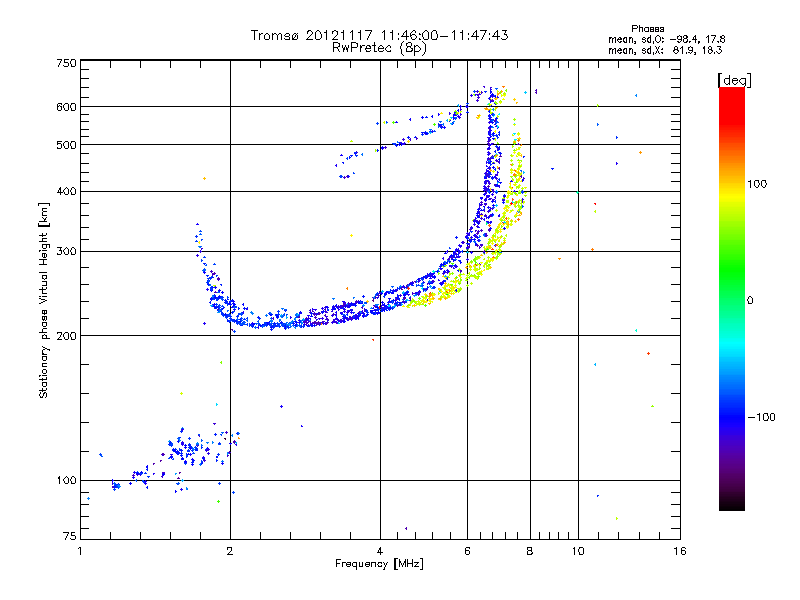Click the y-axis label '200'

(x=66, y=336)
